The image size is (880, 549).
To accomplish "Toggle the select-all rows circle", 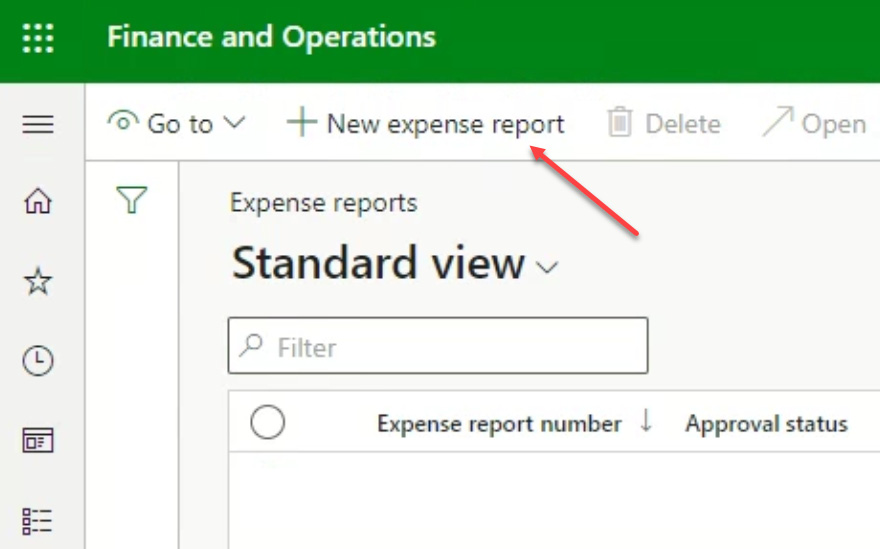I will pyautogui.click(x=268, y=422).
